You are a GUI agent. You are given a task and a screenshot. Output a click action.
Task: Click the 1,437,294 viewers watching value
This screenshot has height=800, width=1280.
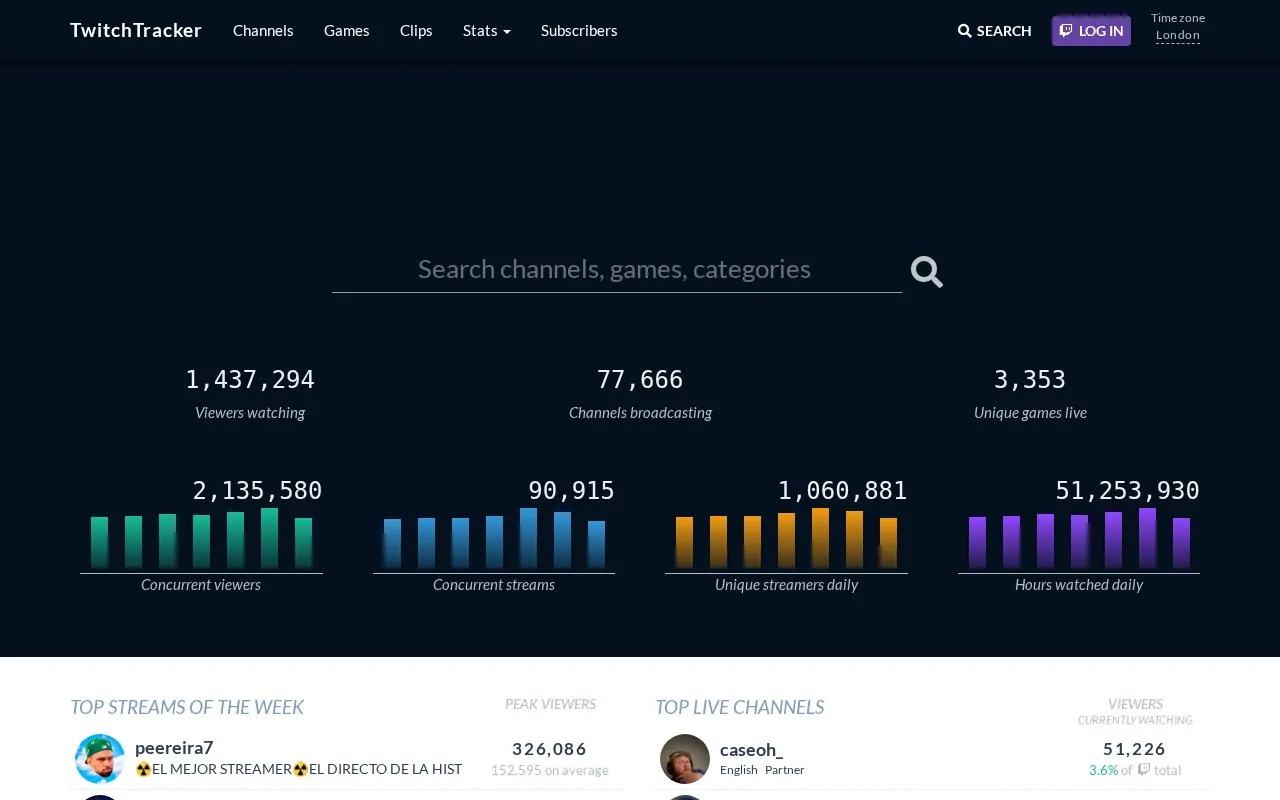point(250,380)
